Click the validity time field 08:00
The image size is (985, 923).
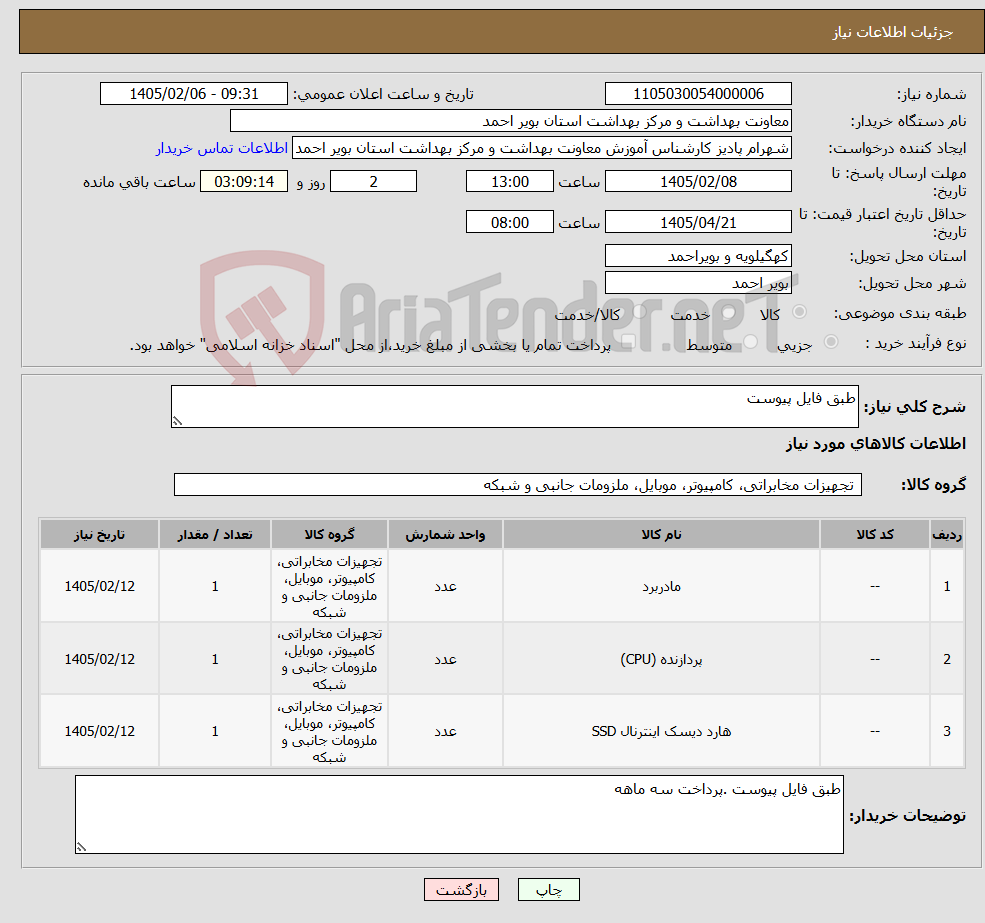[509, 222]
